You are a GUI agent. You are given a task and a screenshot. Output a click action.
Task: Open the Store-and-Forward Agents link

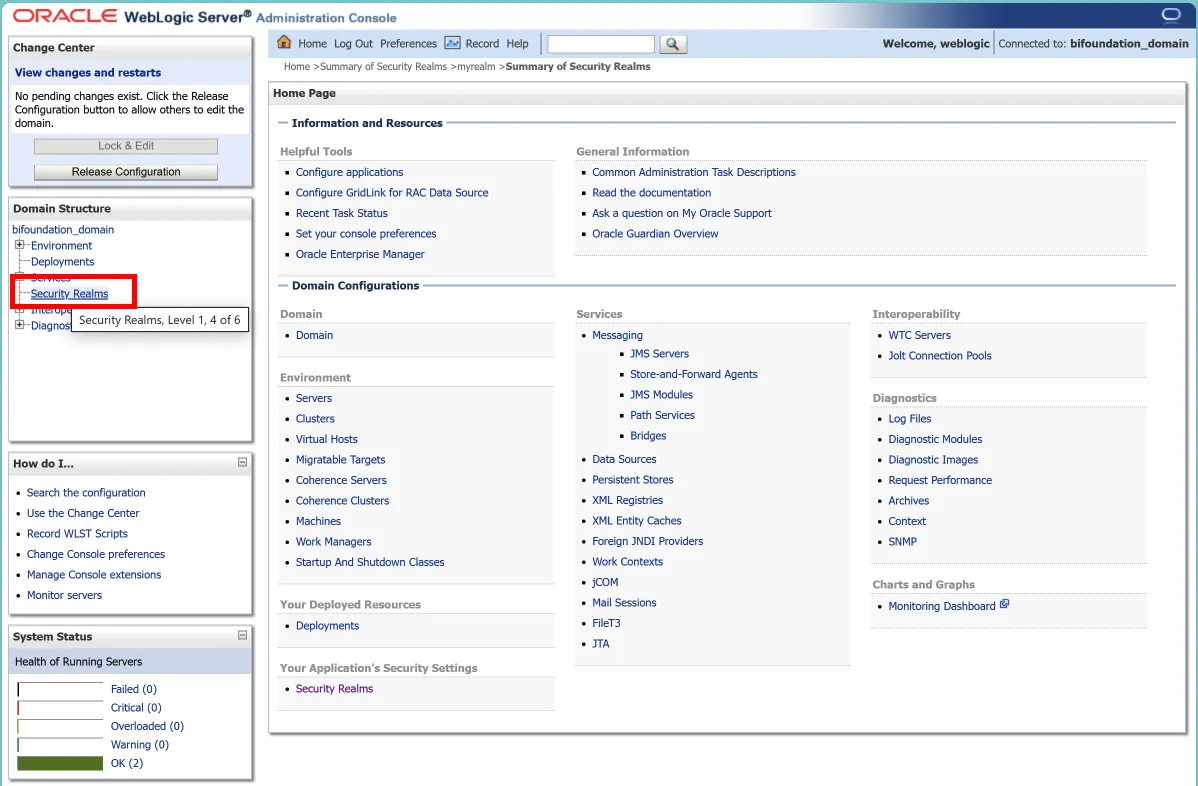(x=694, y=374)
